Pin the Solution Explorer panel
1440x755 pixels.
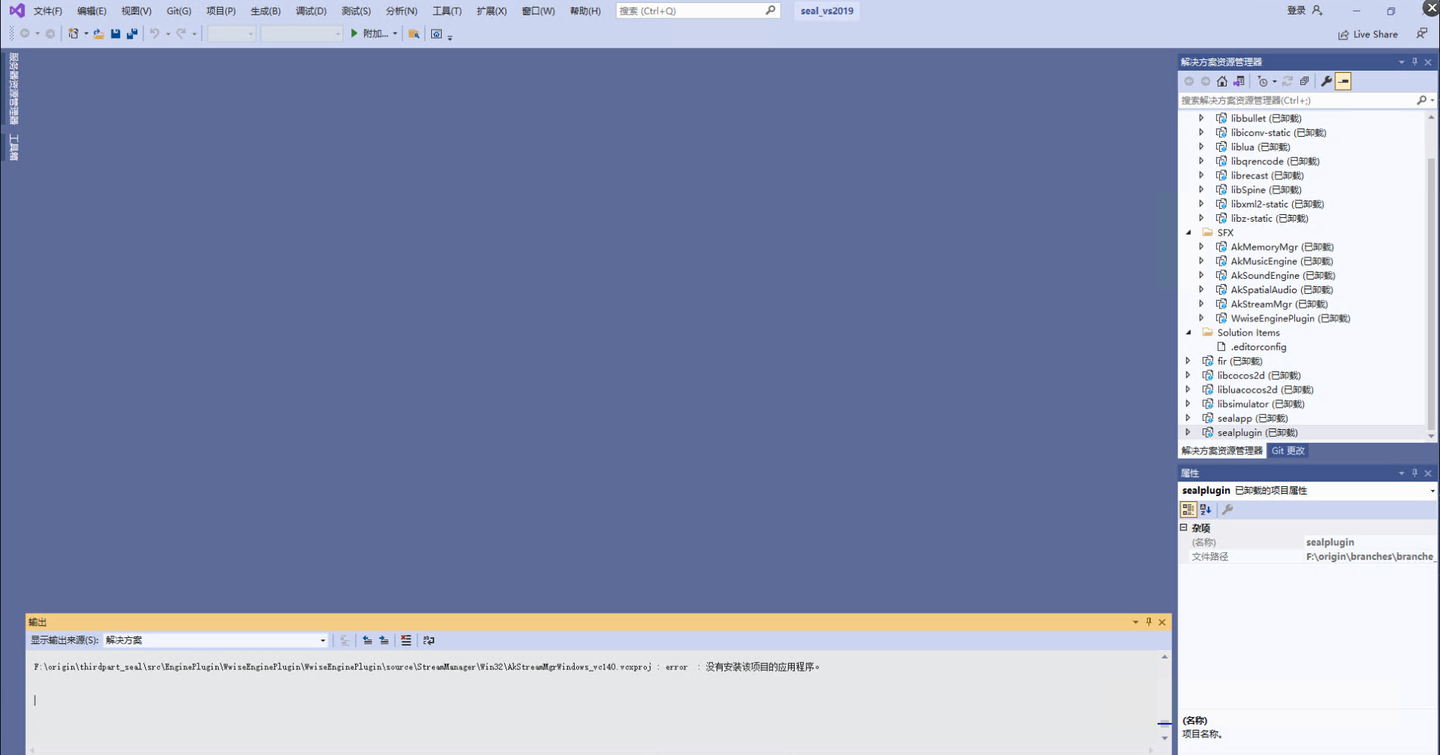1414,61
